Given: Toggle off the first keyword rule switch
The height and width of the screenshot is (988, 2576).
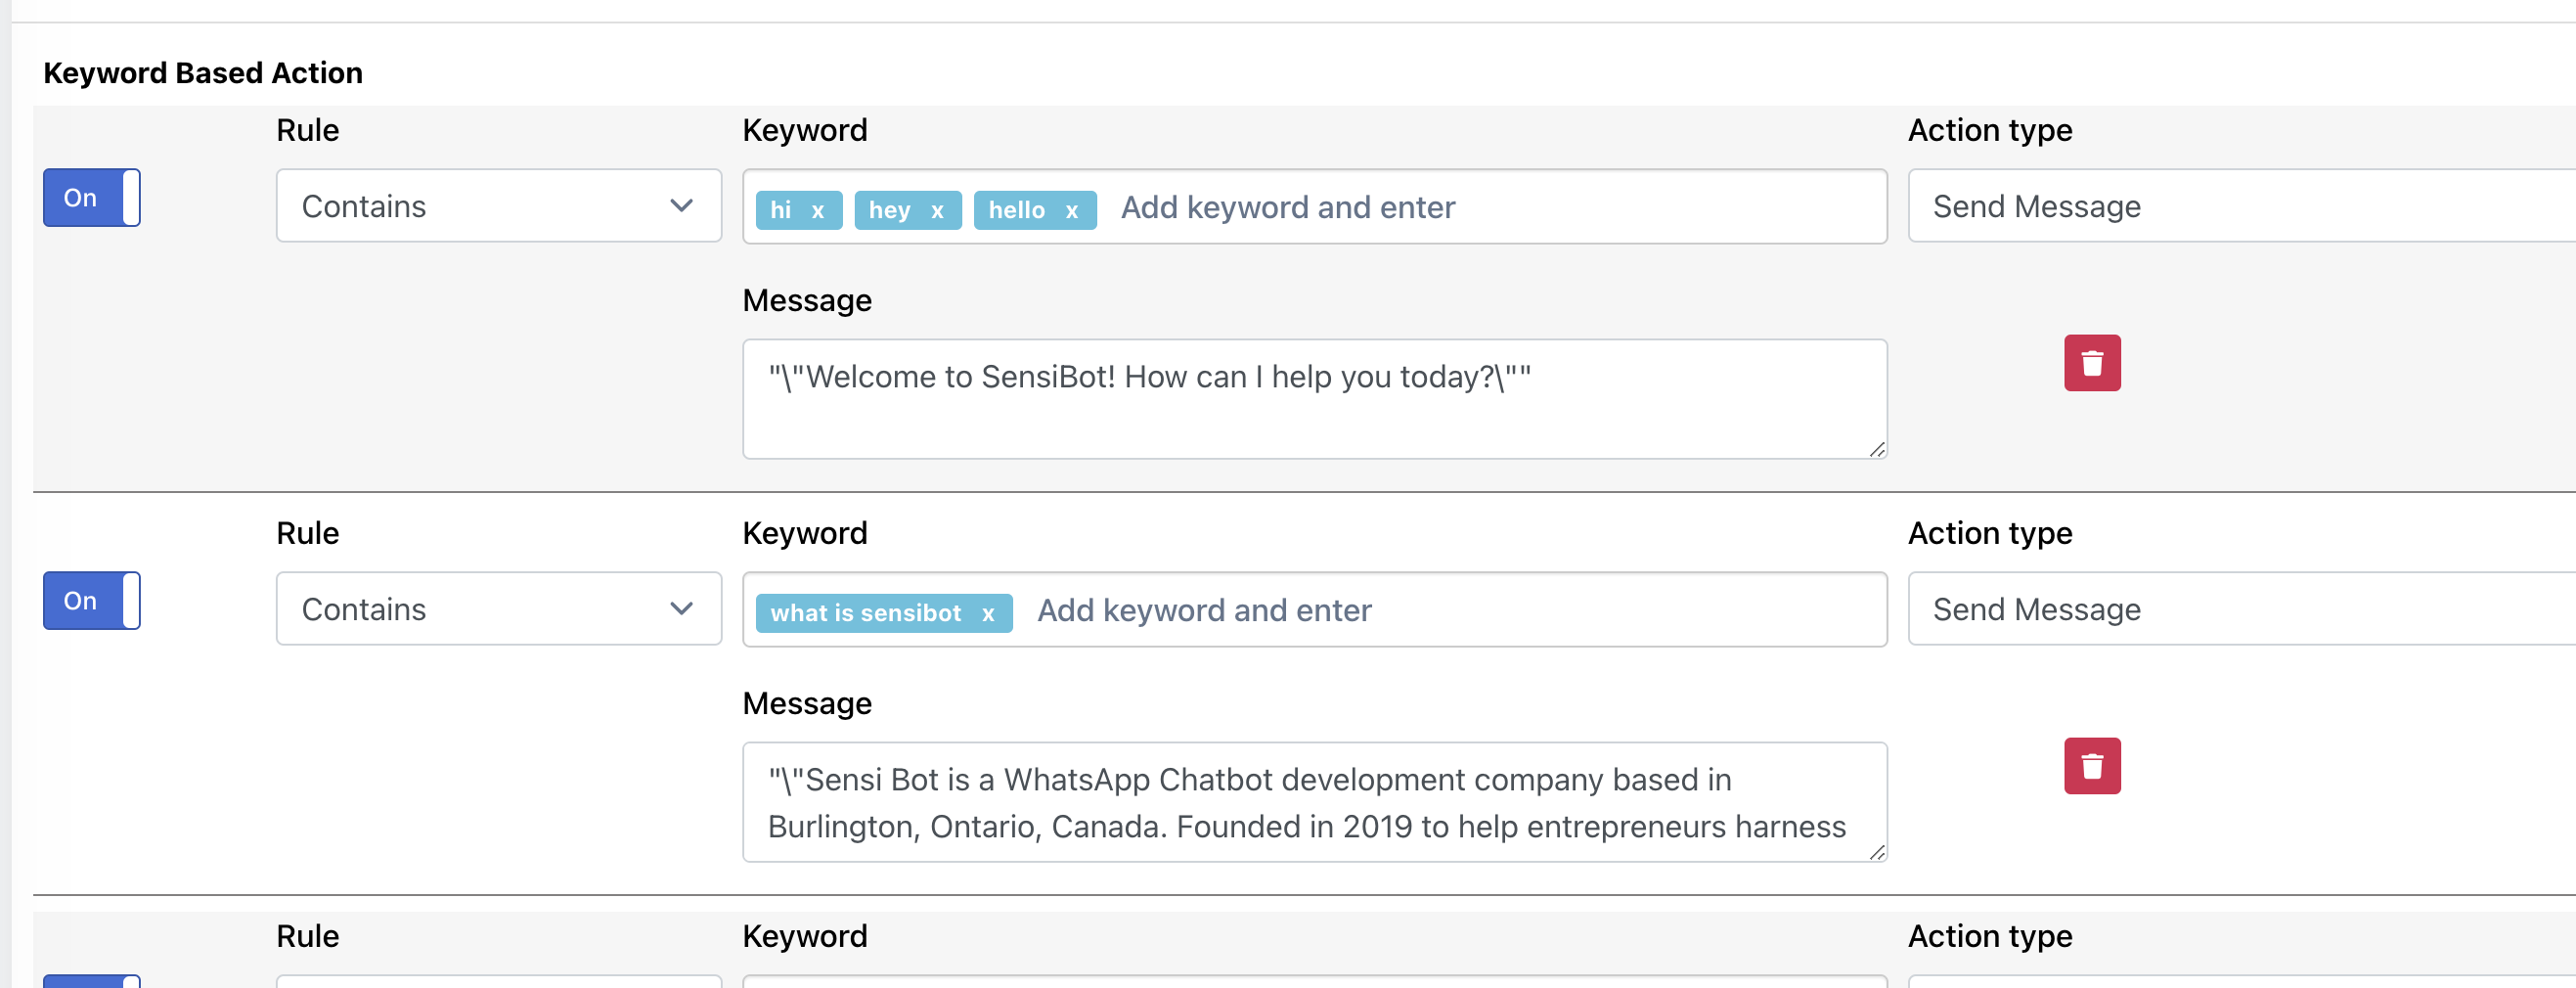Looking at the screenshot, I should pos(91,198).
